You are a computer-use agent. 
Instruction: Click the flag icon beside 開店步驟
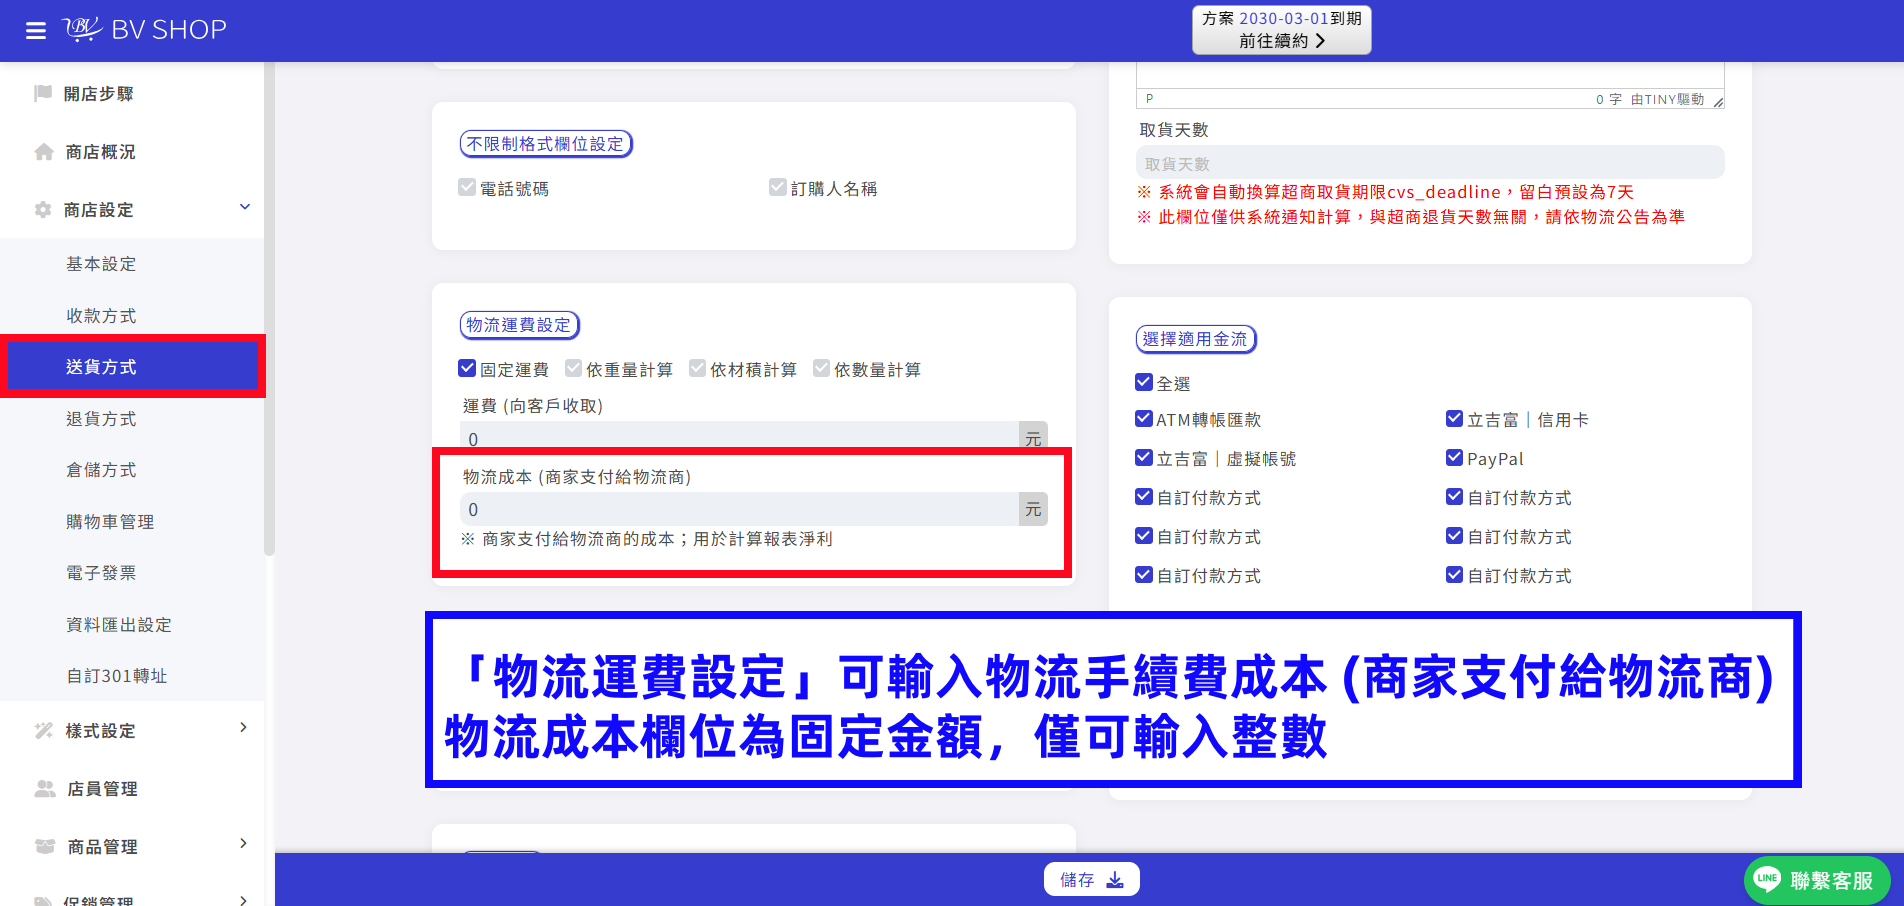[x=43, y=93]
